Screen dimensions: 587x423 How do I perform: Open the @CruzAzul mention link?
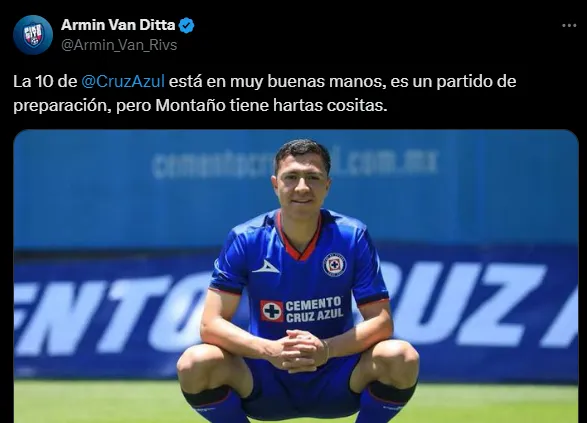point(123,81)
